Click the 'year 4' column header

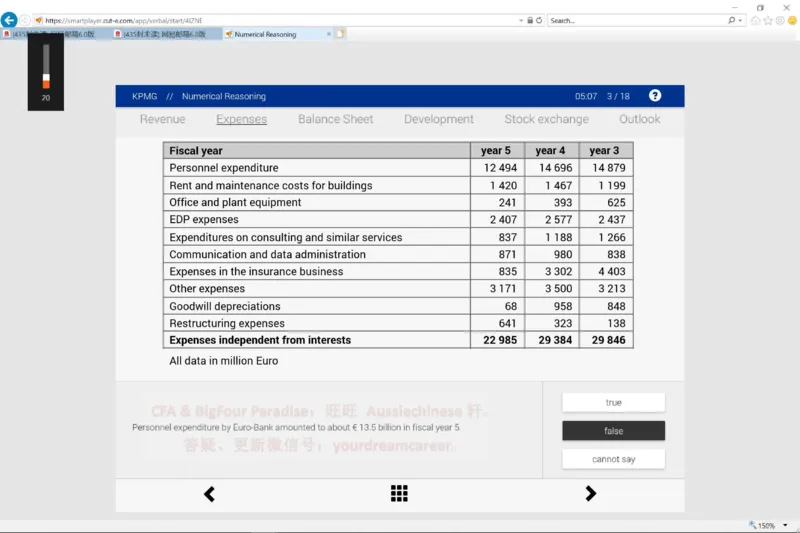[551, 150]
